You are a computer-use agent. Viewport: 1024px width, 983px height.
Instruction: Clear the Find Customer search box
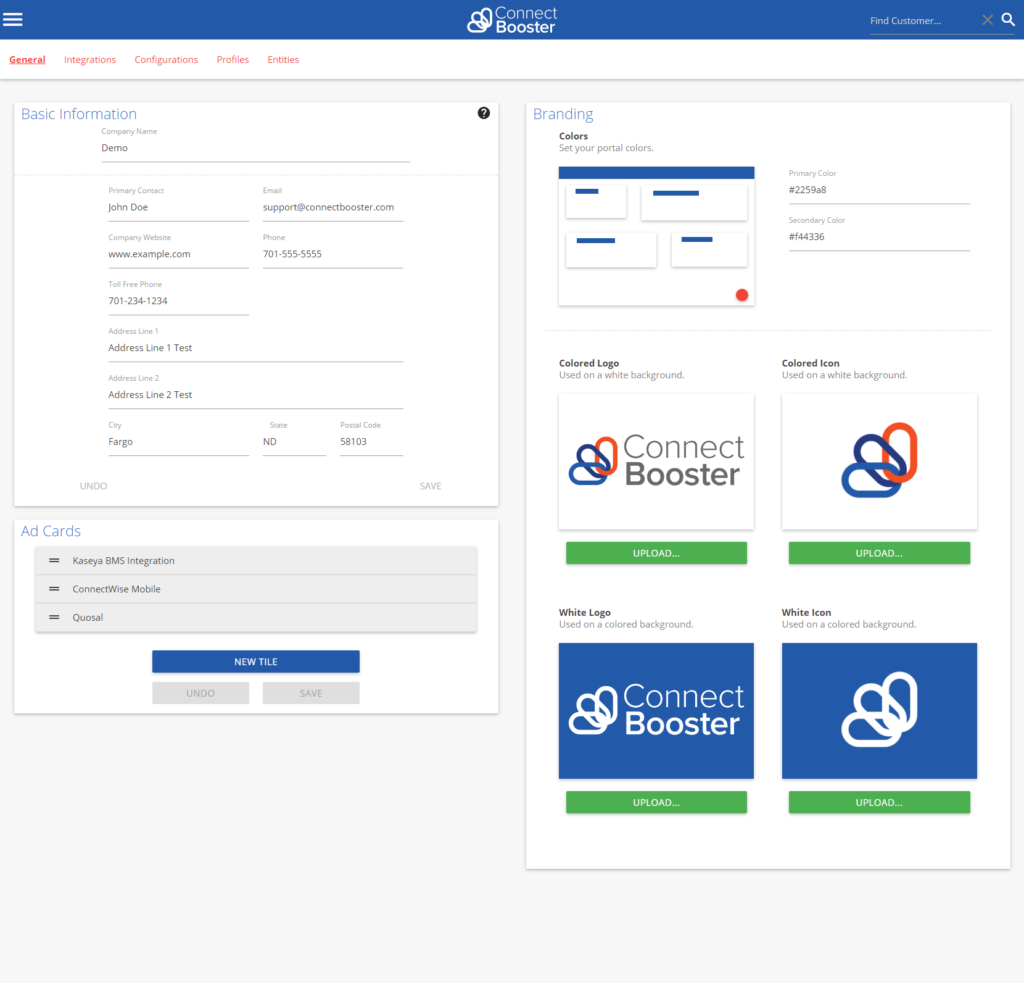click(x=987, y=20)
